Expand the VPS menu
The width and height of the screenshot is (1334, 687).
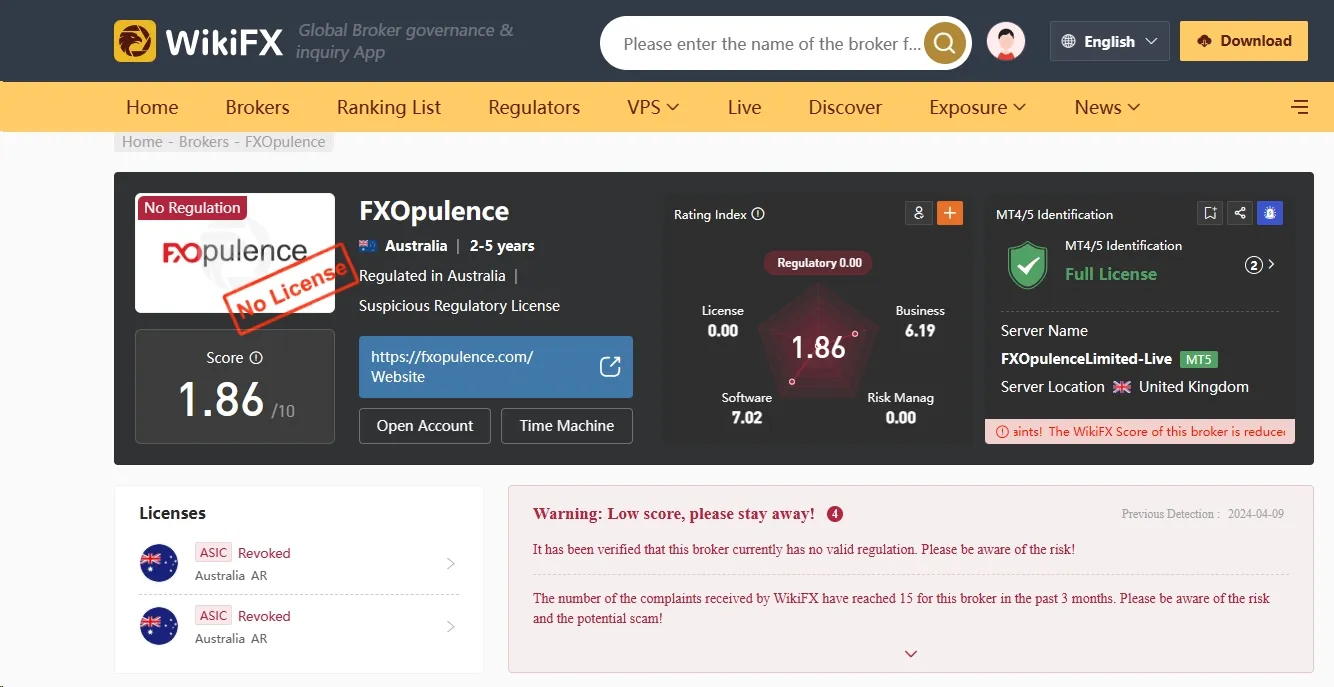pyautogui.click(x=653, y=107)
